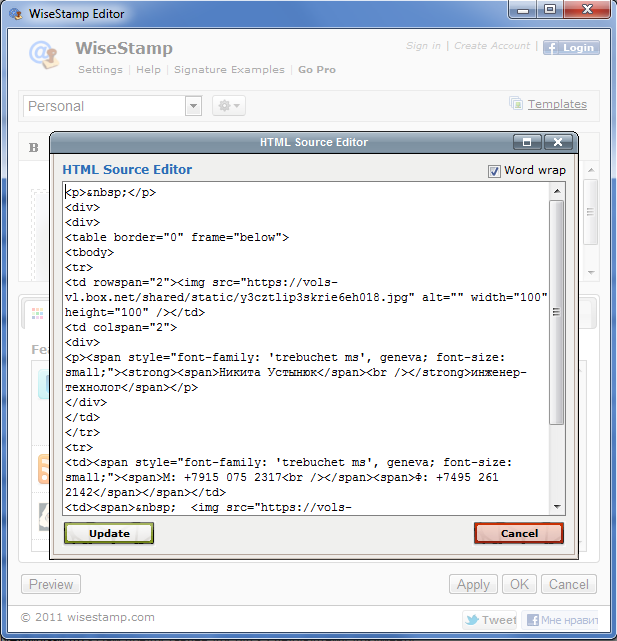Image resolution: width=617 pixels, height=641 pixels.
Task: Click the <tbody> line in source
Action: pyautogui.click(x=89, y=252)
